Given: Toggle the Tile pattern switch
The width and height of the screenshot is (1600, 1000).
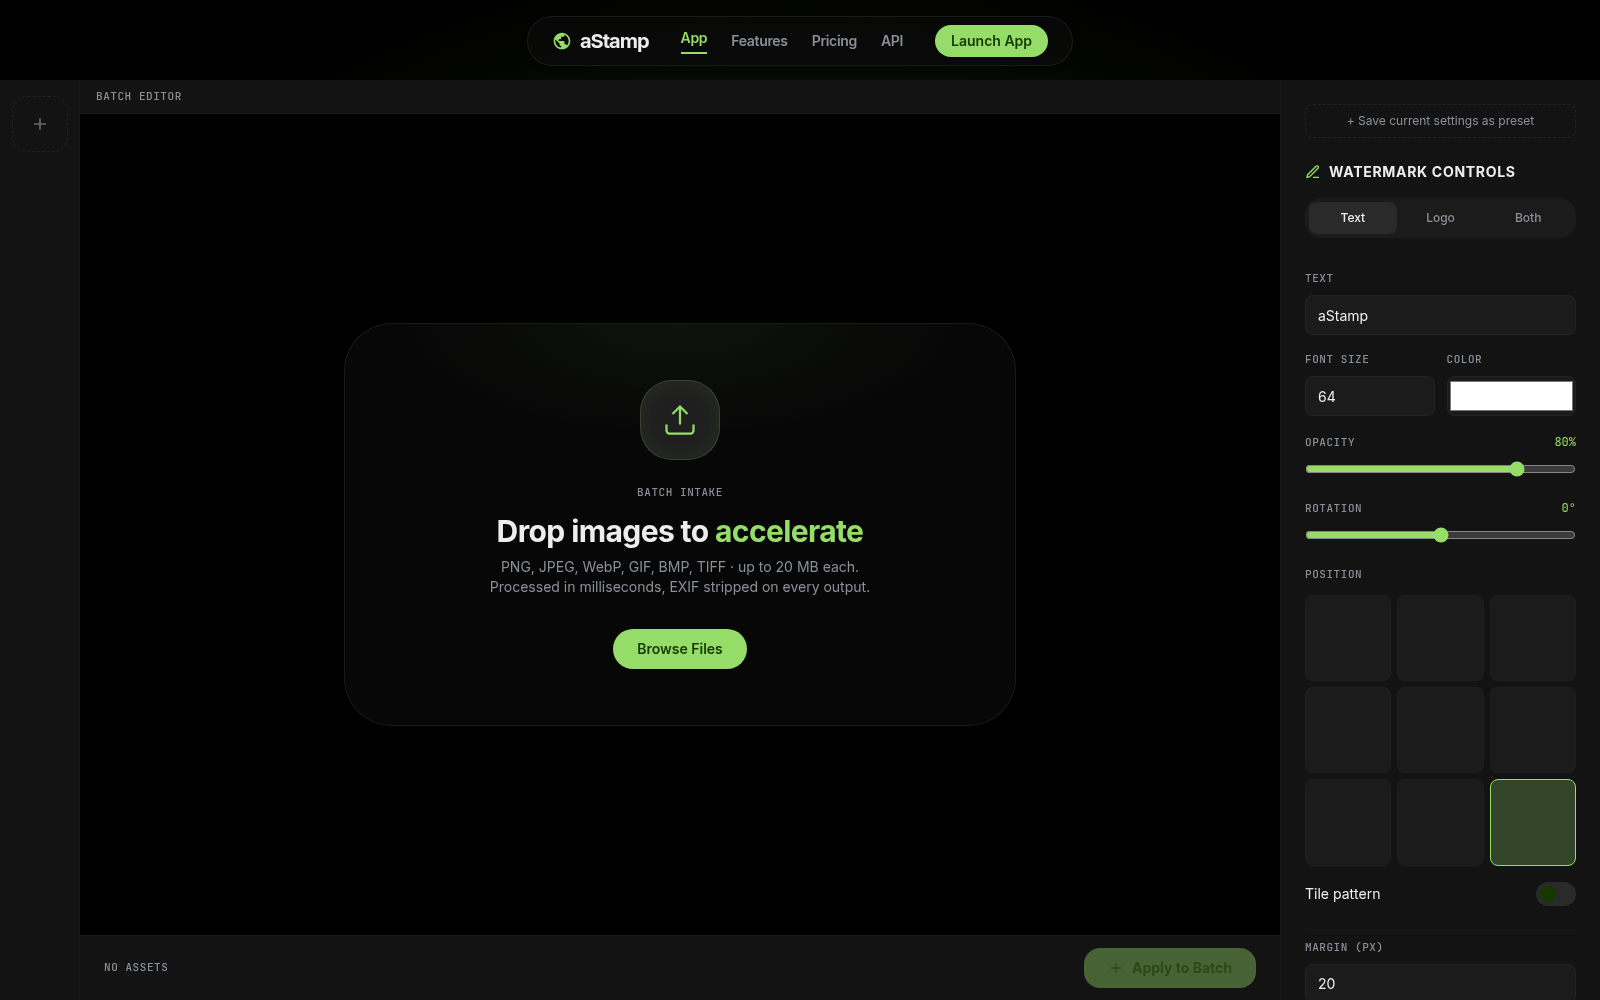Looking at the screenshot, I should point(1556,894).
